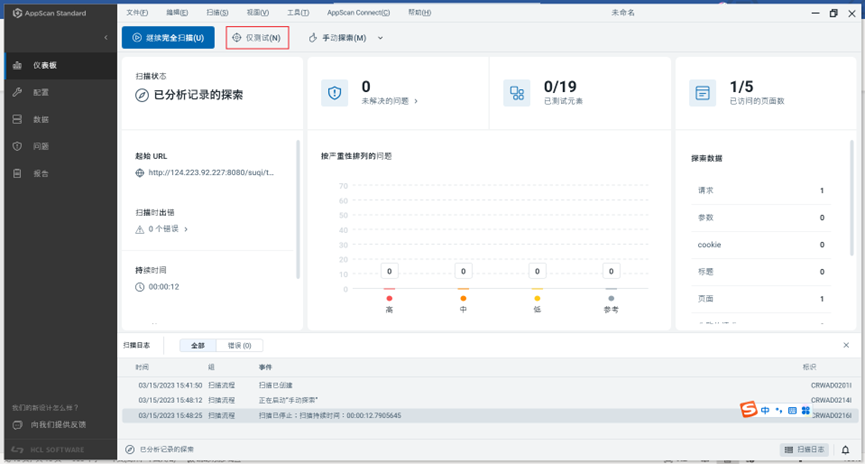
Task: Click the AppScan Standard logo icon
Action: point(17,13)
